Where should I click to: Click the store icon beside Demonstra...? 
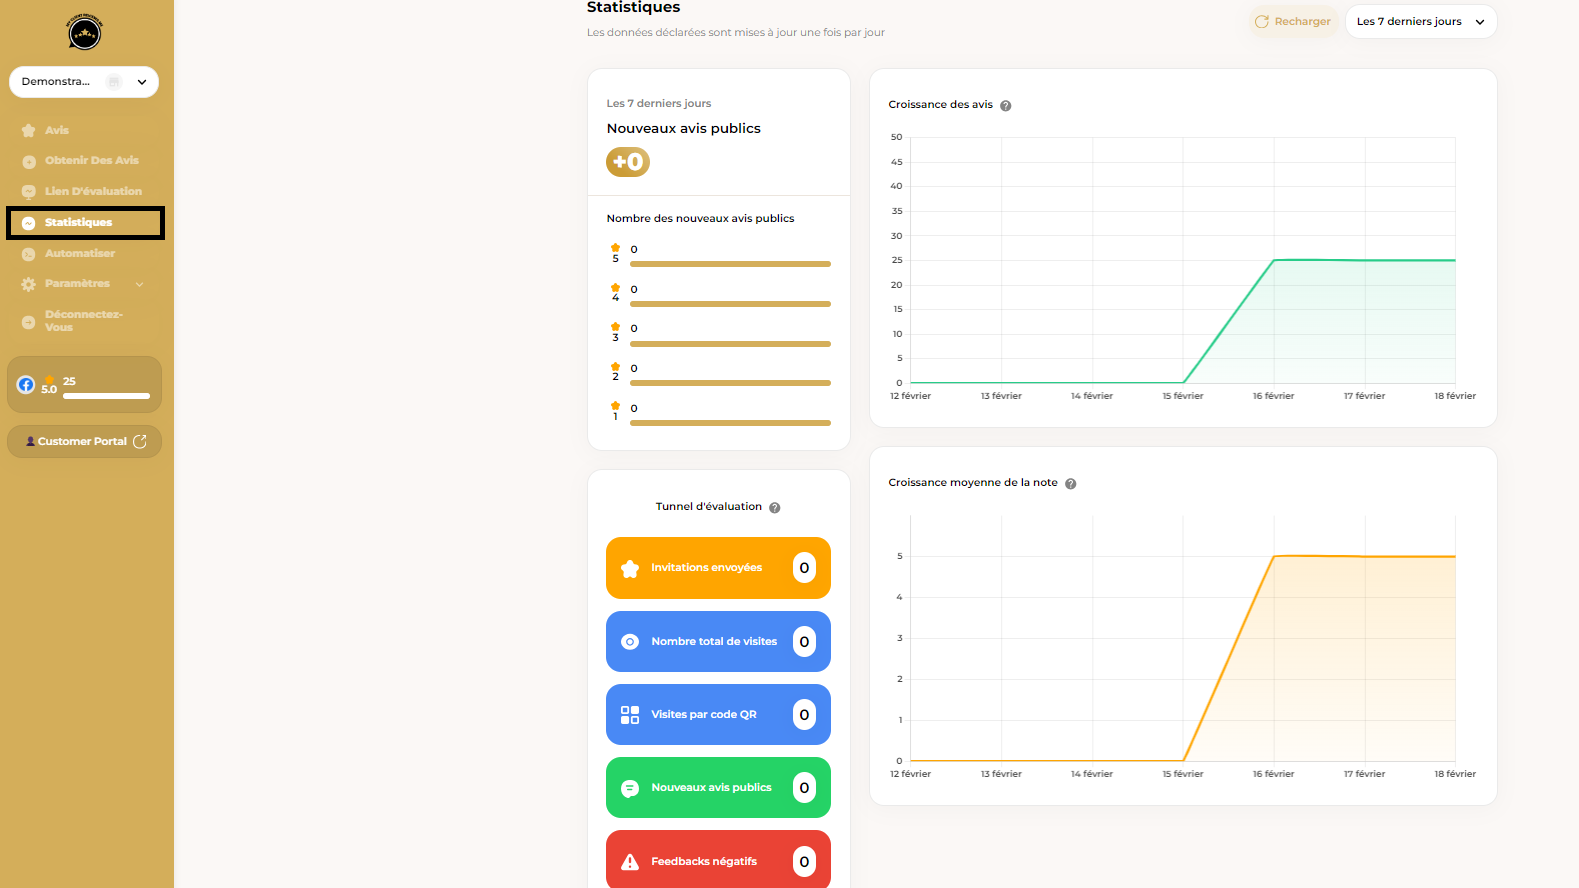114,82
